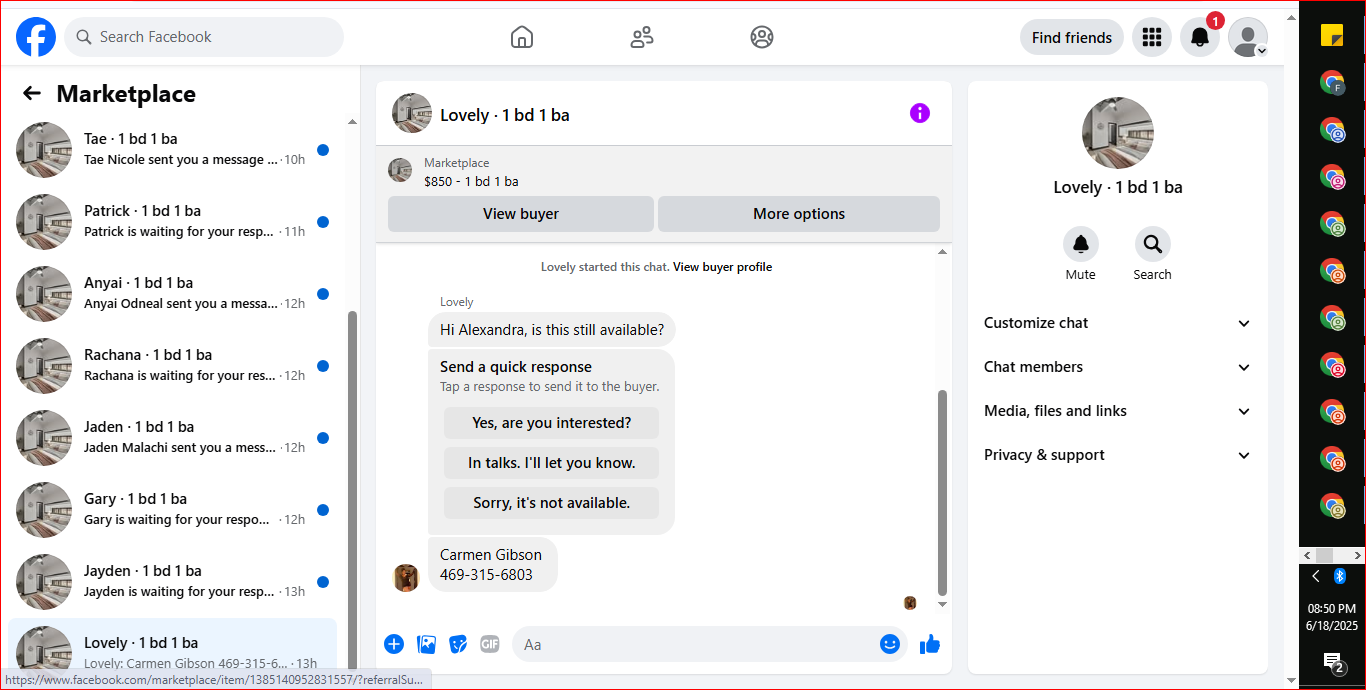Click the conversation list scrollbar thumb
The image size is (1366, 690).
coord(351,490)
